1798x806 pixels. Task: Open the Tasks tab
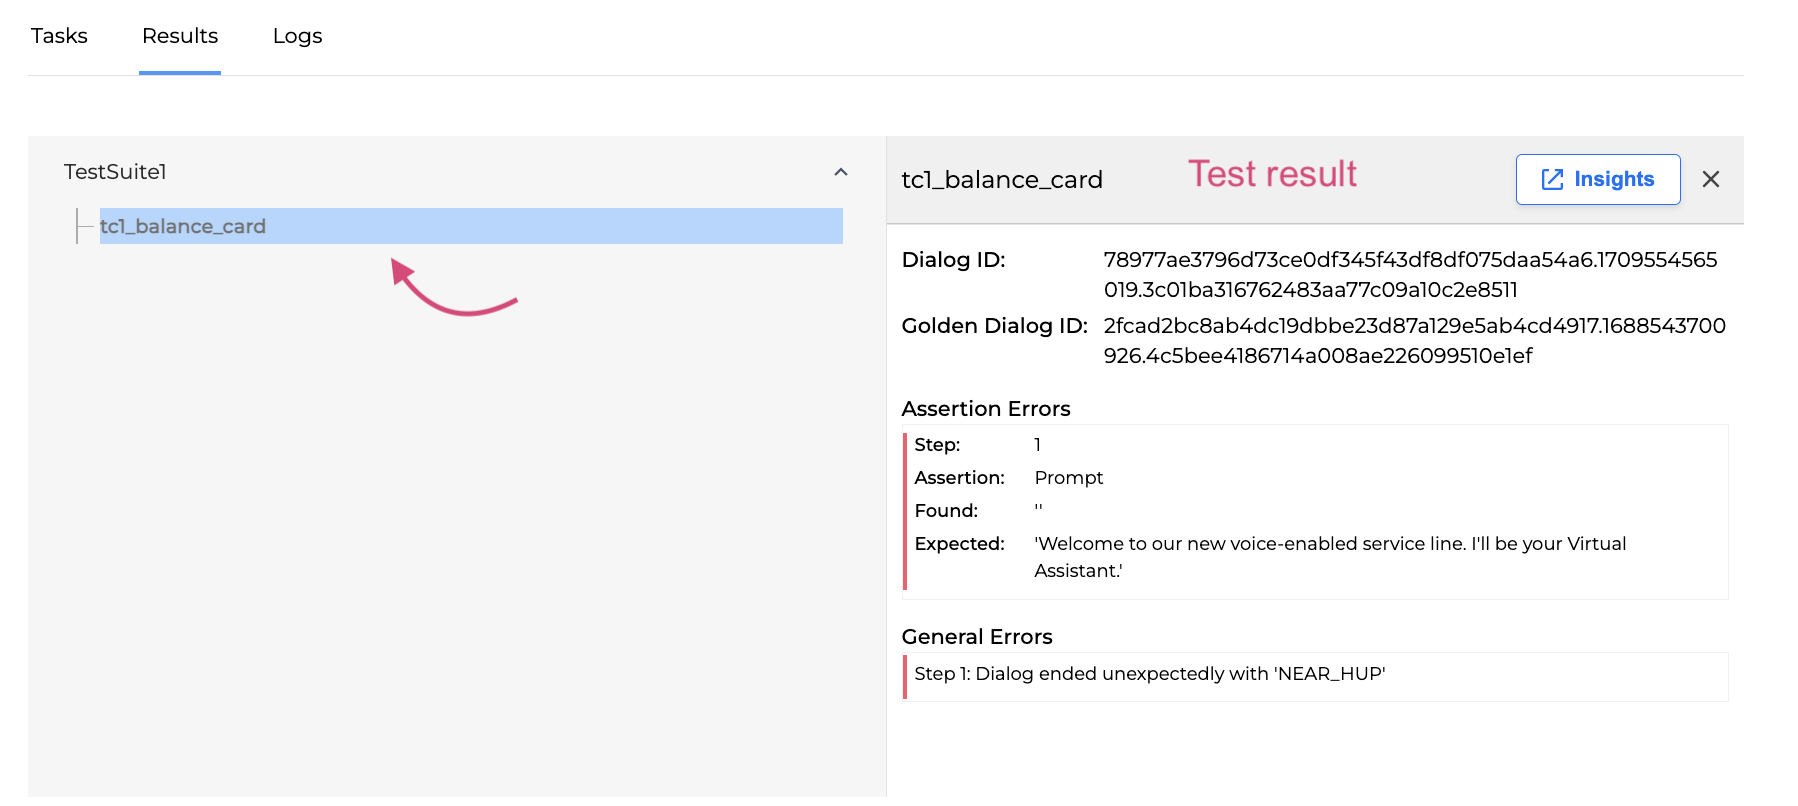click(59, 36)
